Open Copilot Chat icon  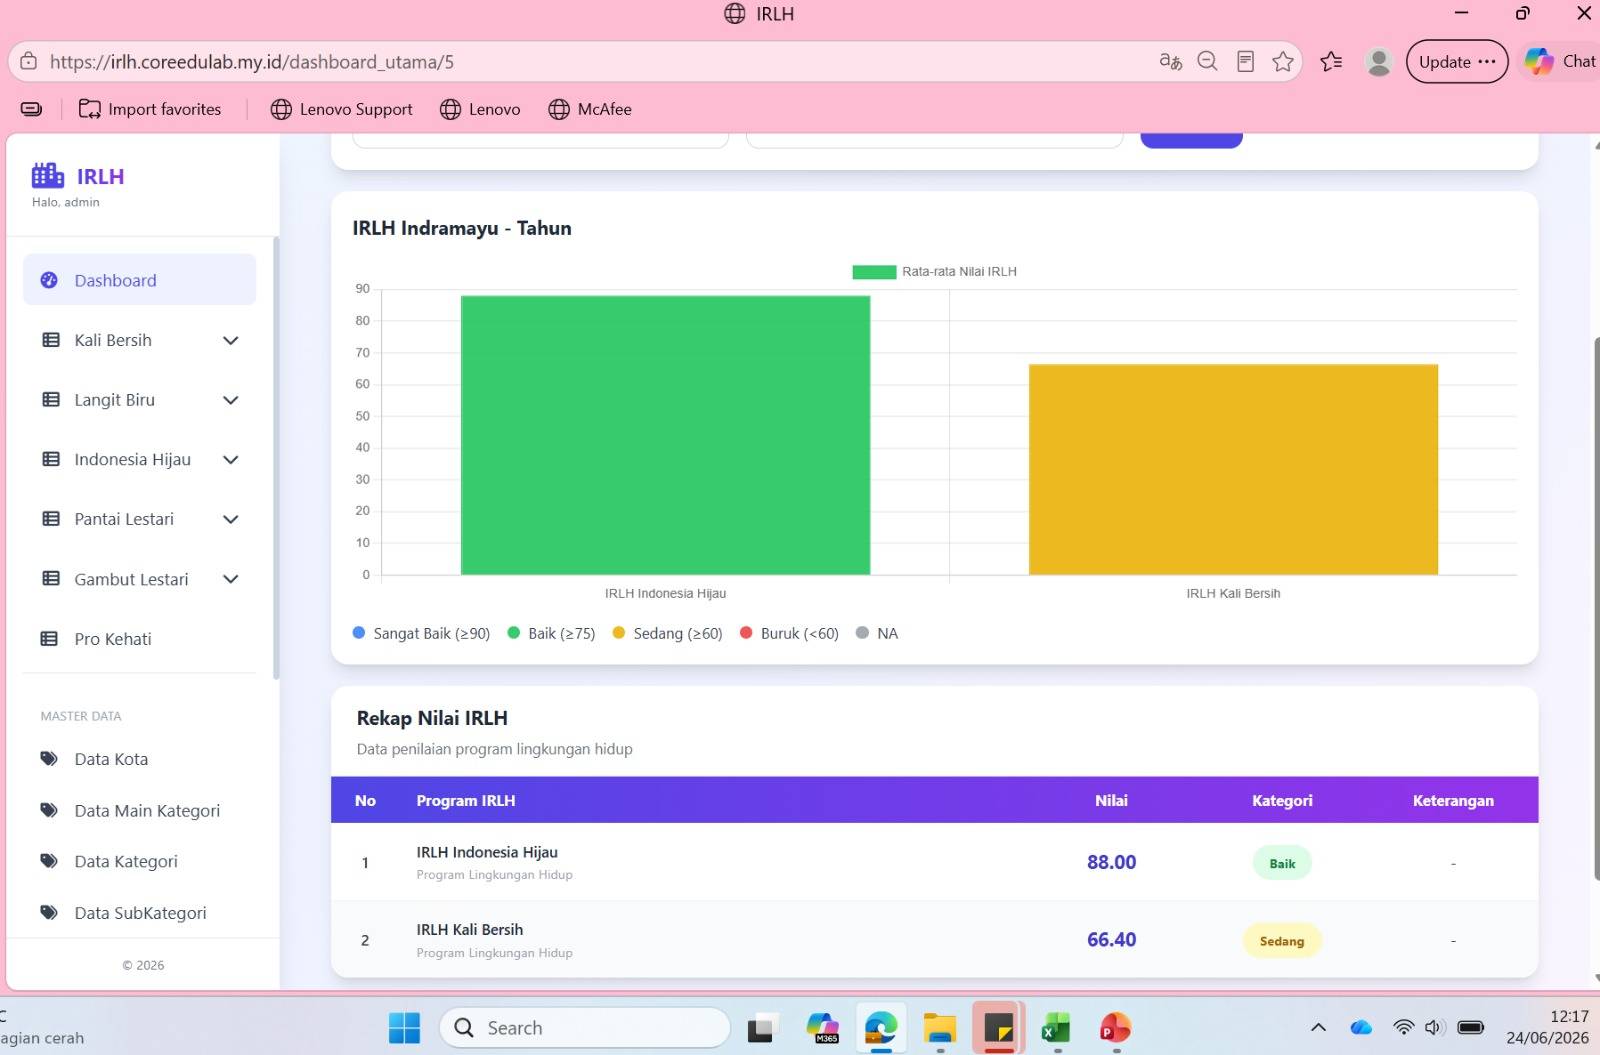[1539, 61]
